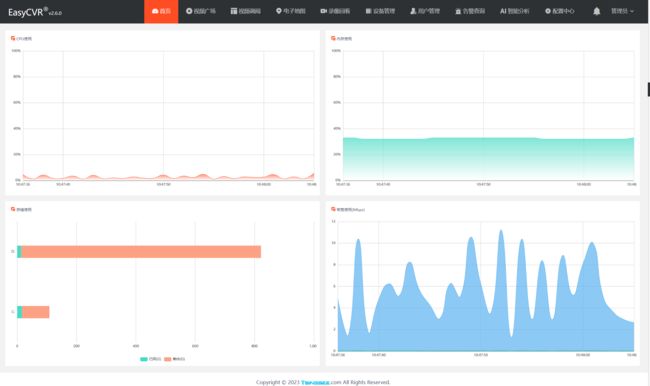Click the green memory usage area

[x=488, y=159]
